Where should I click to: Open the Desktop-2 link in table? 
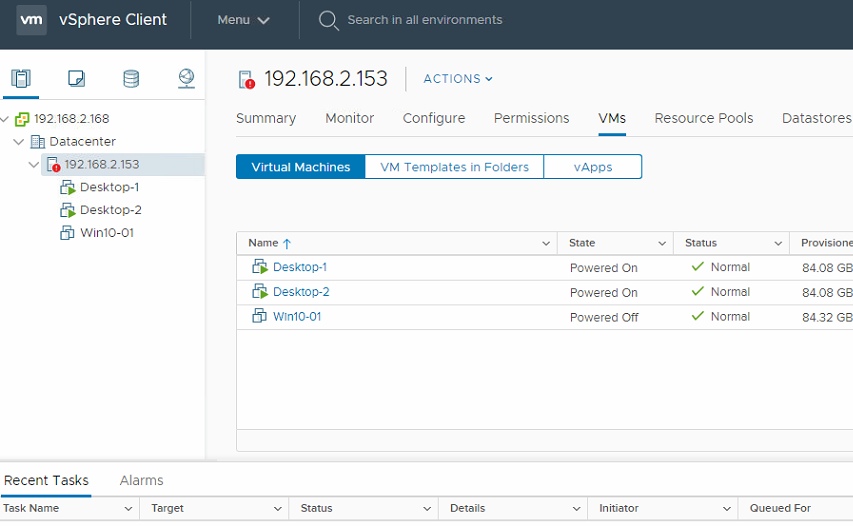[x=301, y=292]
